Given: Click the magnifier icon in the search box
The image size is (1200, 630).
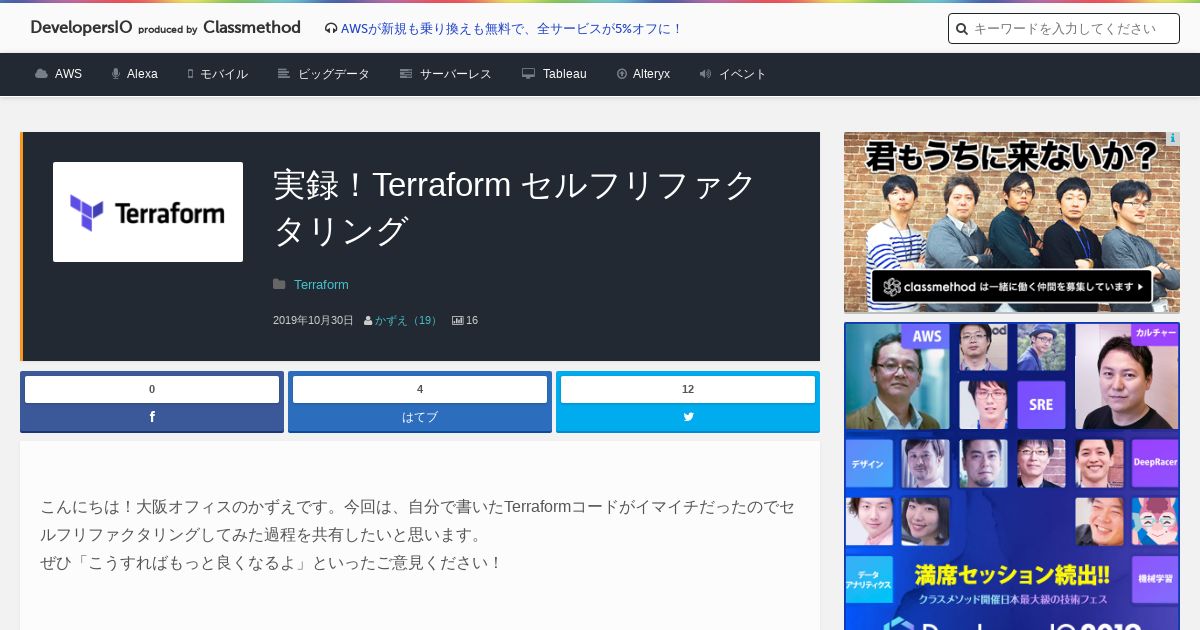Looking at the screenshot, I should coord(962,29).
